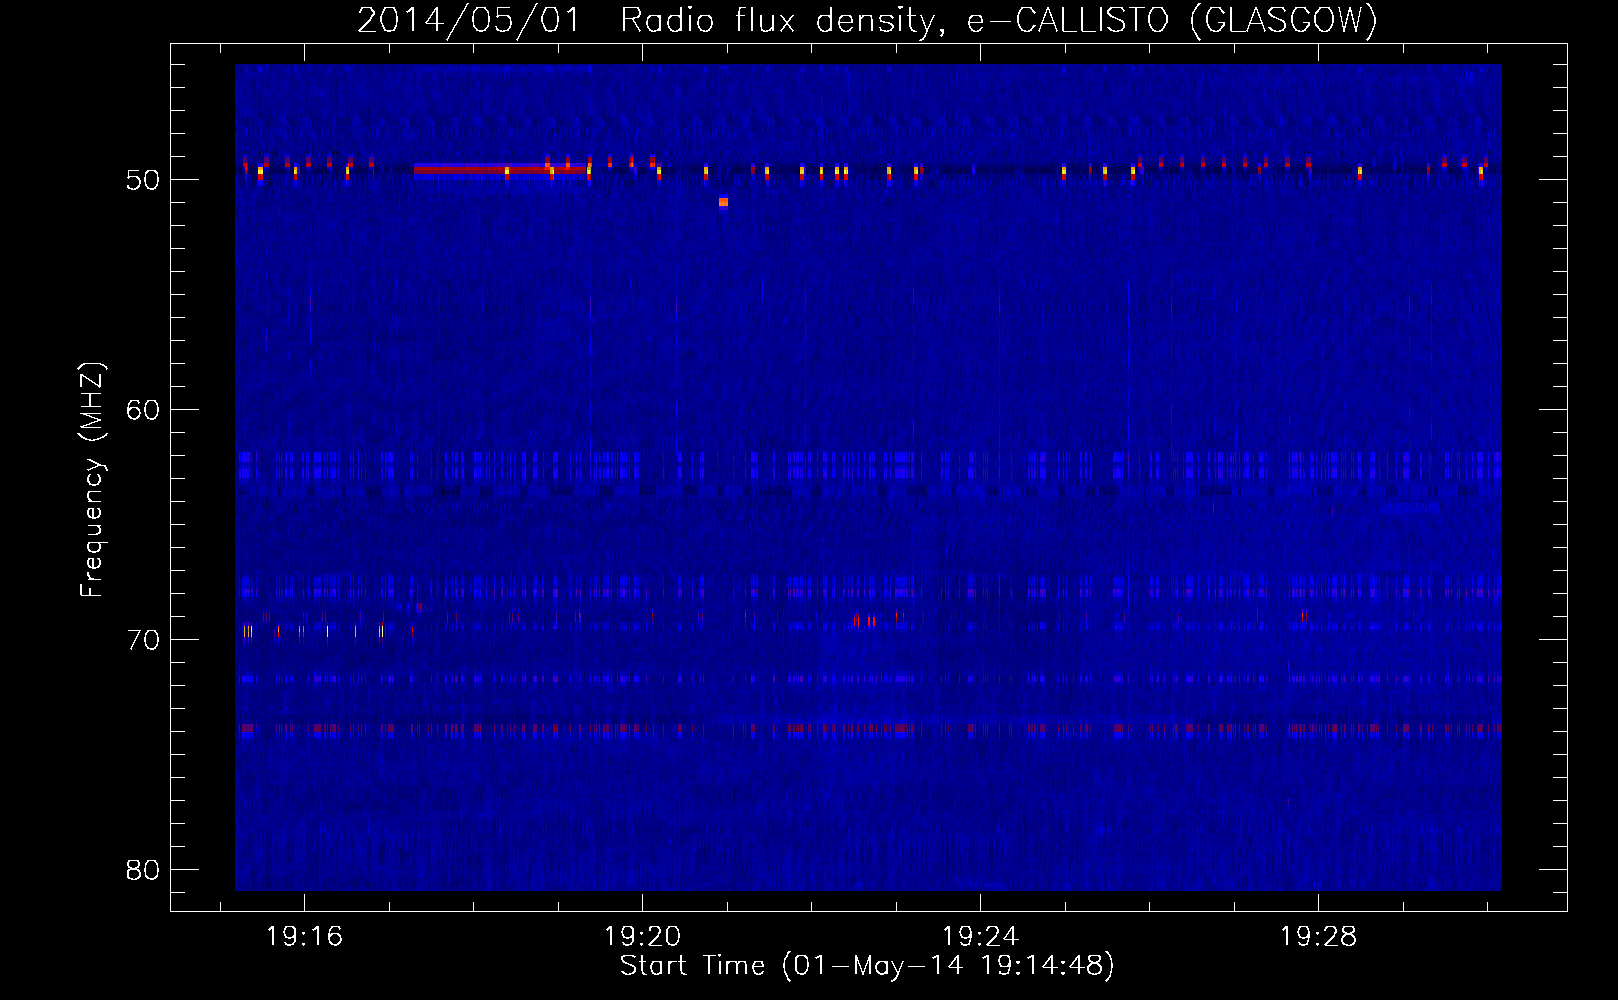1618x1000 pixels.
Task: Click the 80 frequency tick label
Action: [x=143, y=870]
